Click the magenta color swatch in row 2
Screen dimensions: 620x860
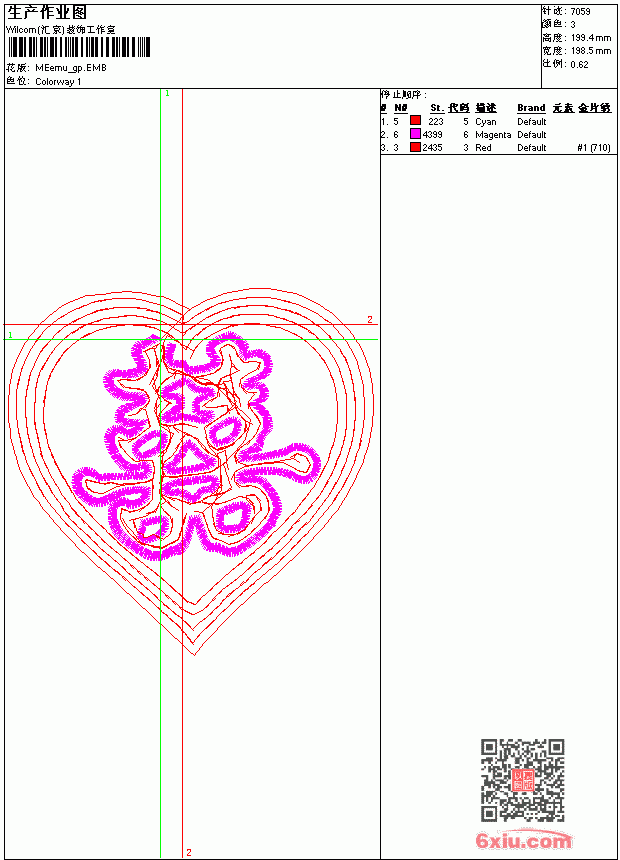tap(415, 134)
